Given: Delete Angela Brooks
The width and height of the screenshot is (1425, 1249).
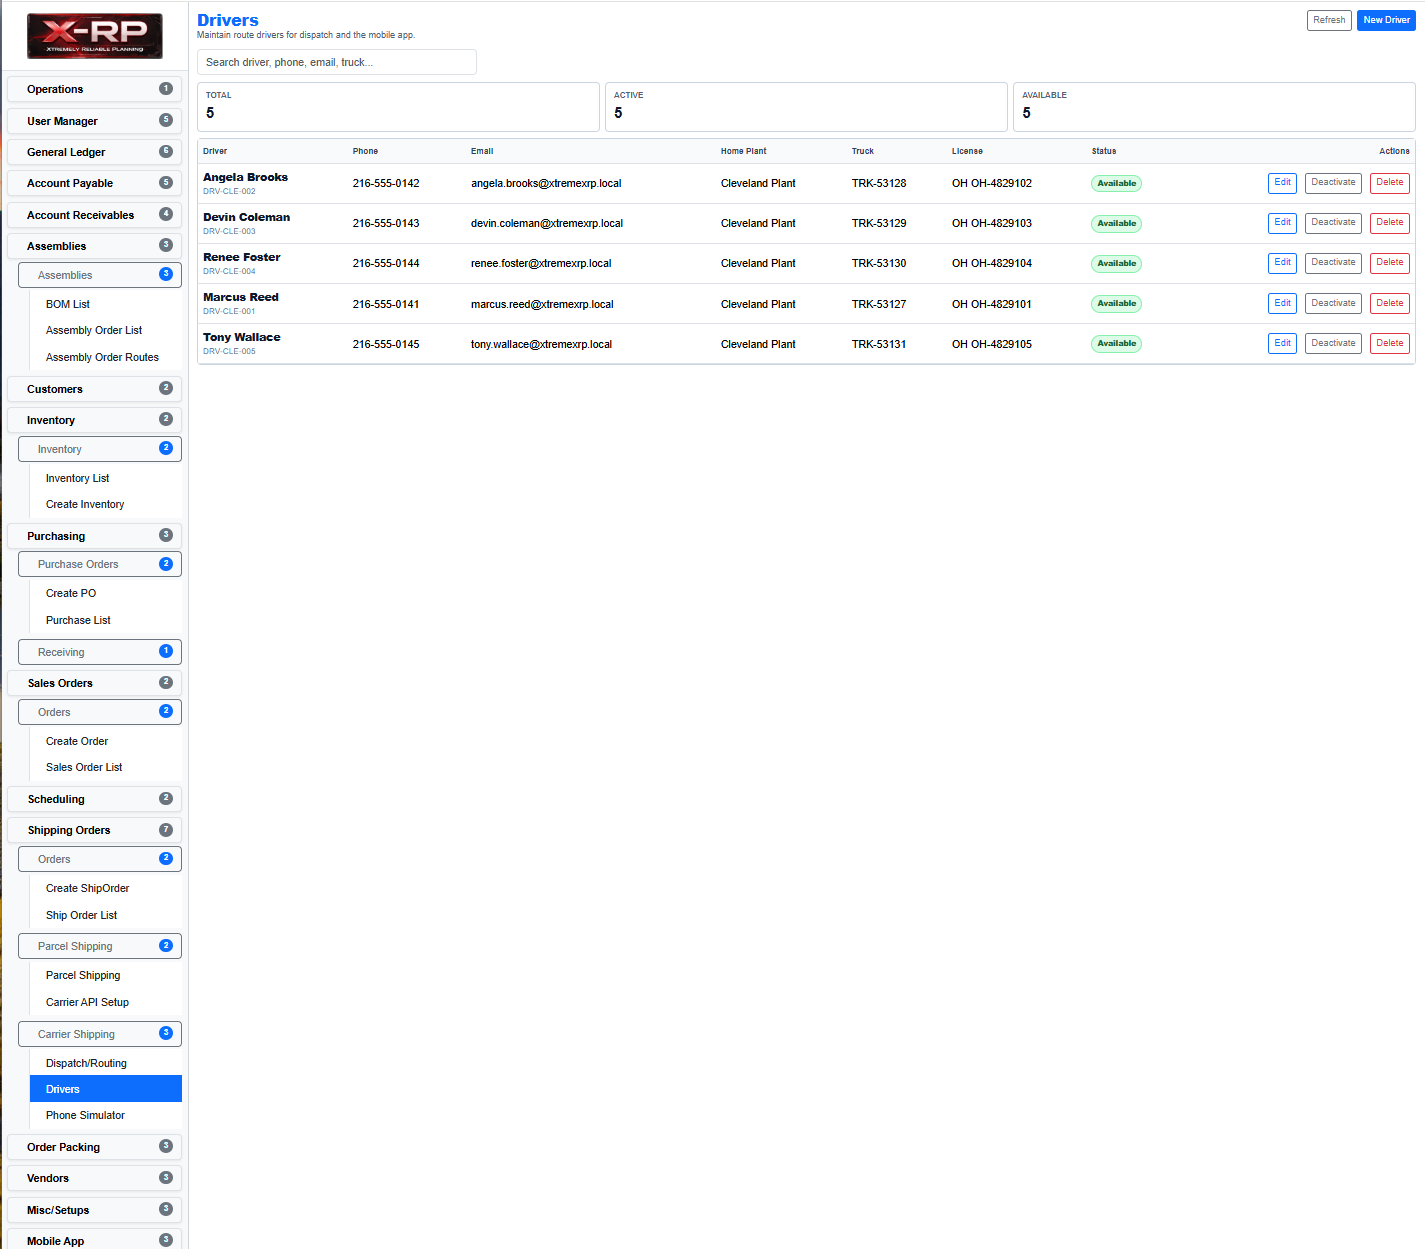Looking at the screenshot, I should pyautogui.click(x=1389, y=183).
